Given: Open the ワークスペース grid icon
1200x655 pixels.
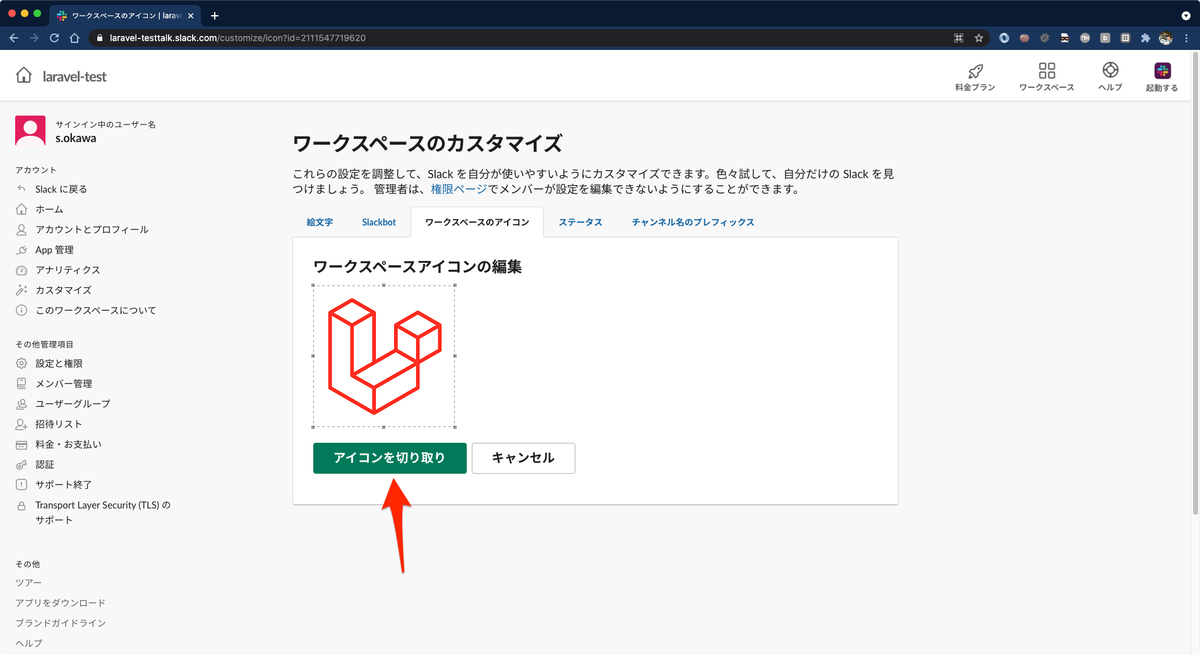Looking at the screenshot, I should coord(1047,71).
